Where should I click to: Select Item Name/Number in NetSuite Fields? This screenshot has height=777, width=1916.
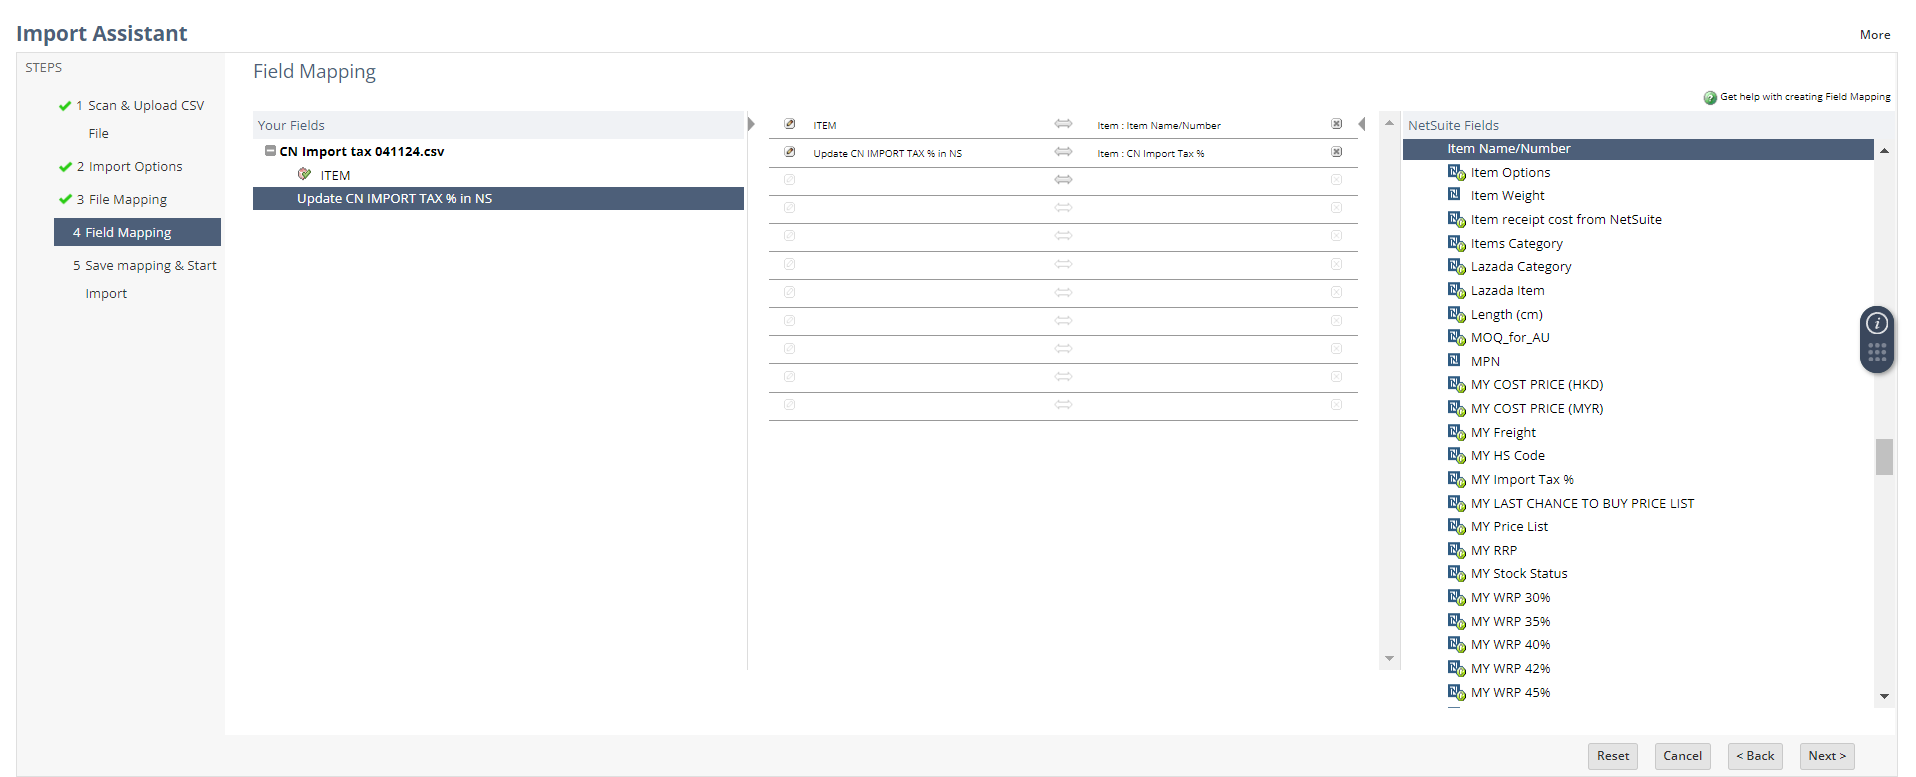pos(1638,149)
